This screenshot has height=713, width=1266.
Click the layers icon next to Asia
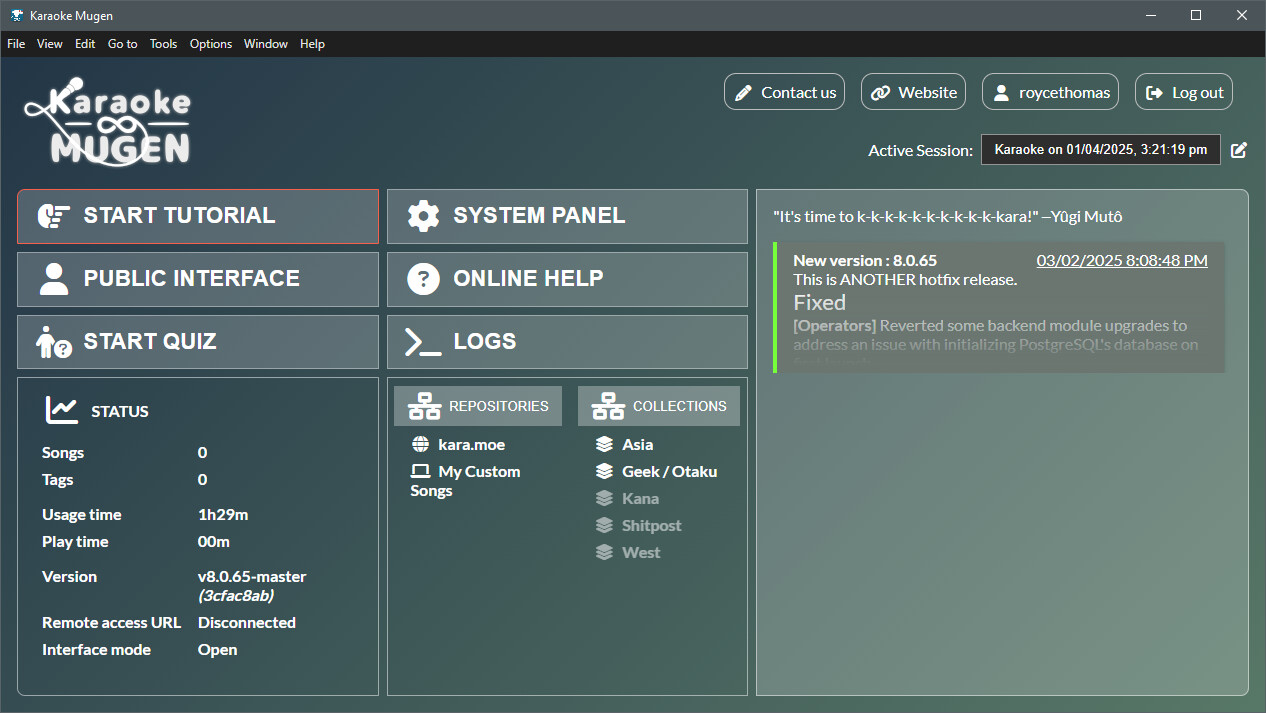[x=604, y=444]
